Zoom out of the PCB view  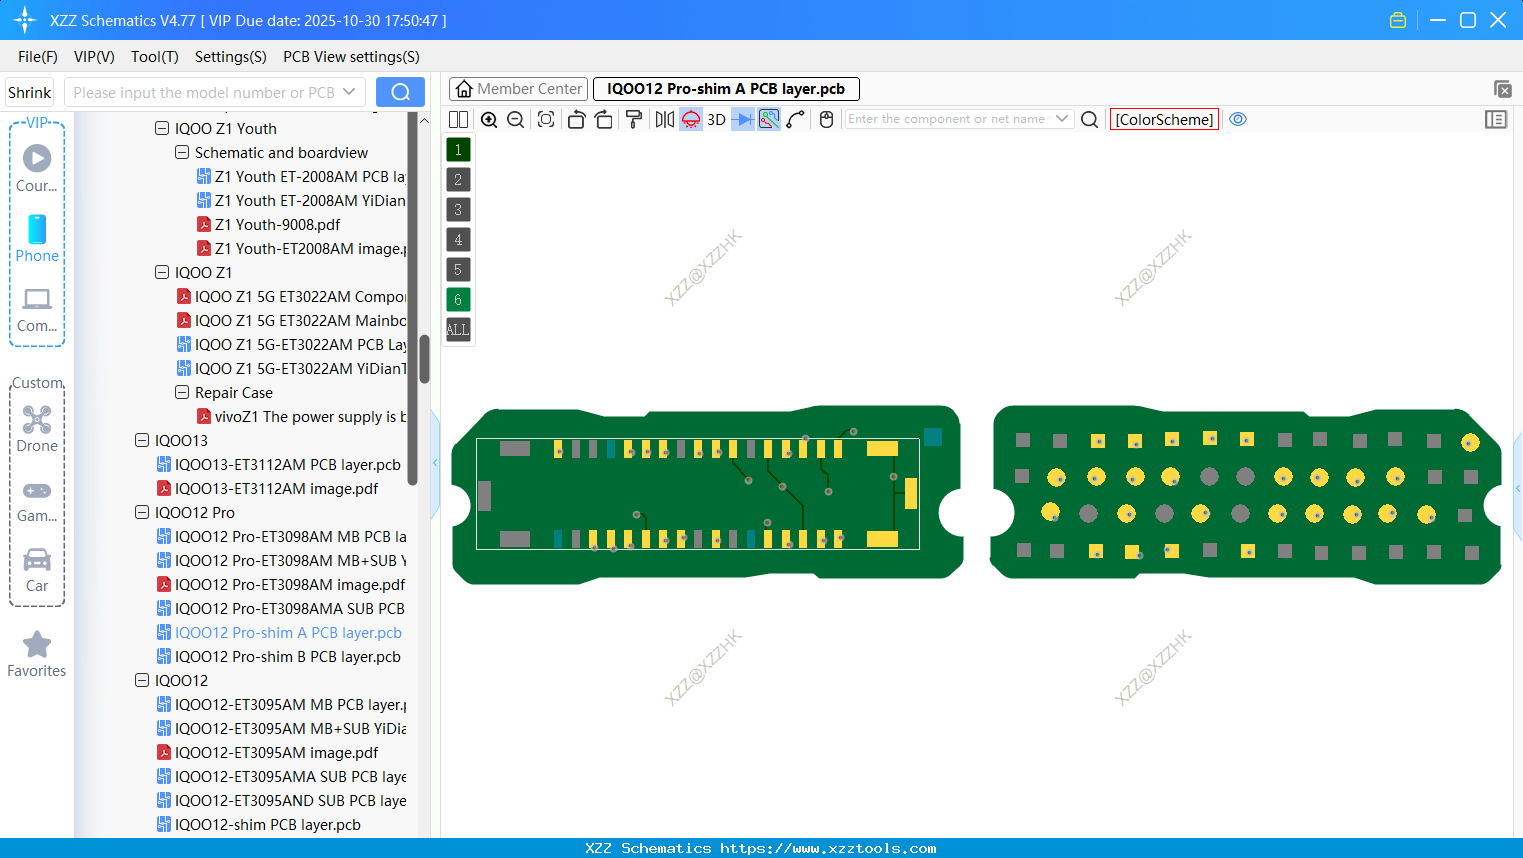516,119
